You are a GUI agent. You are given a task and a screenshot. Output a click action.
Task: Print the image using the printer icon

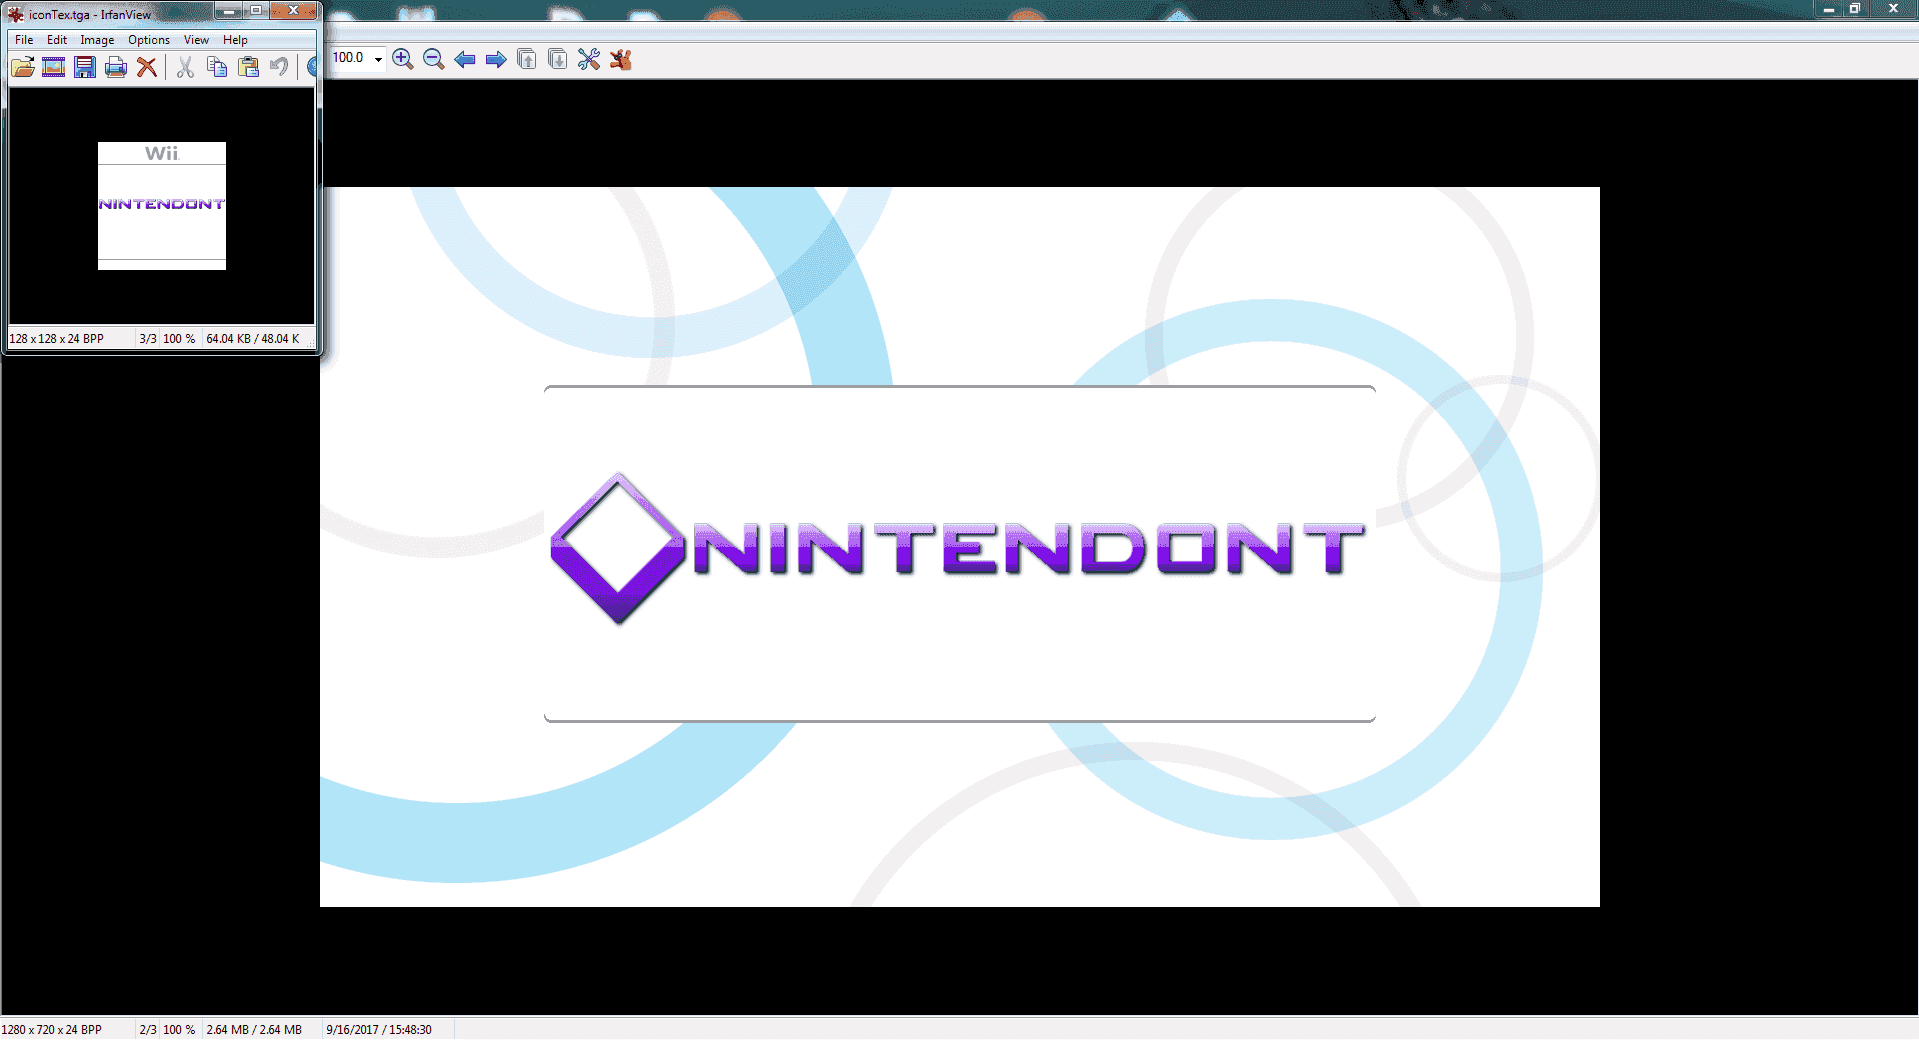tap(116, 67)
